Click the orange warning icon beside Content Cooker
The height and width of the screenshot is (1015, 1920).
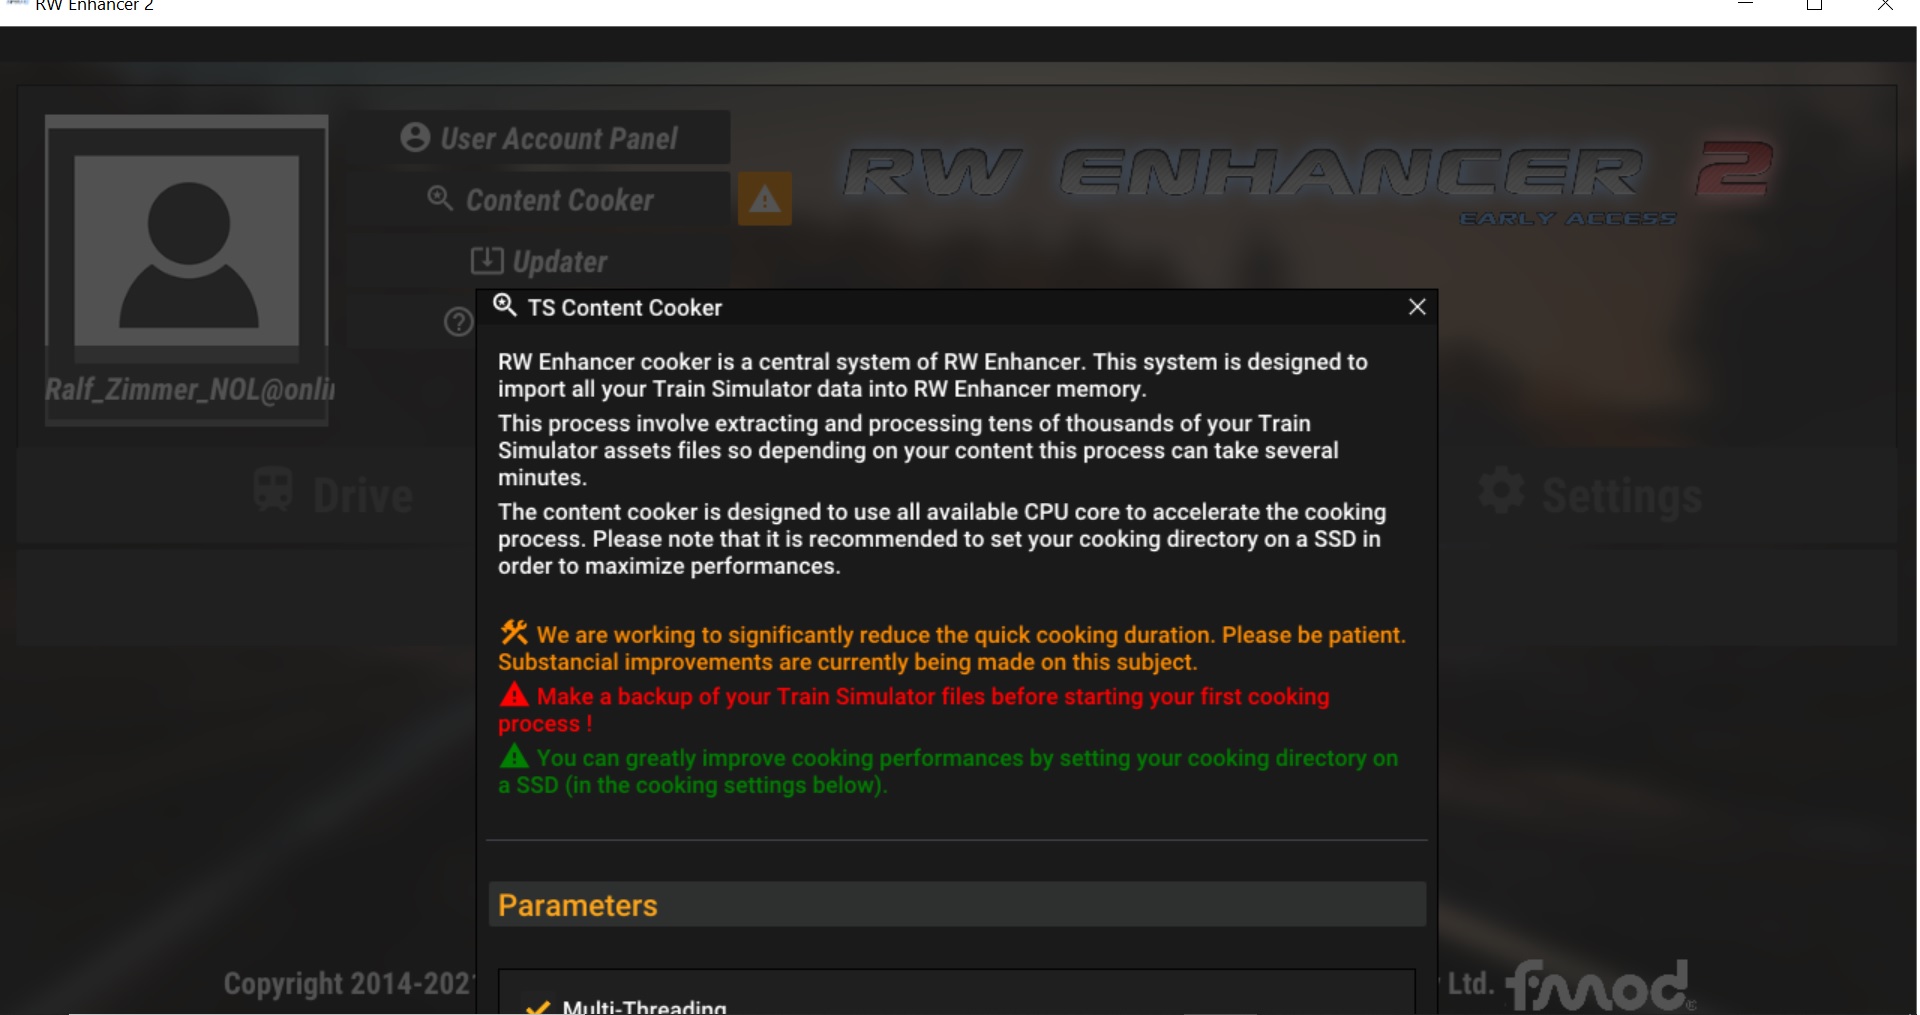coord(765,199)
